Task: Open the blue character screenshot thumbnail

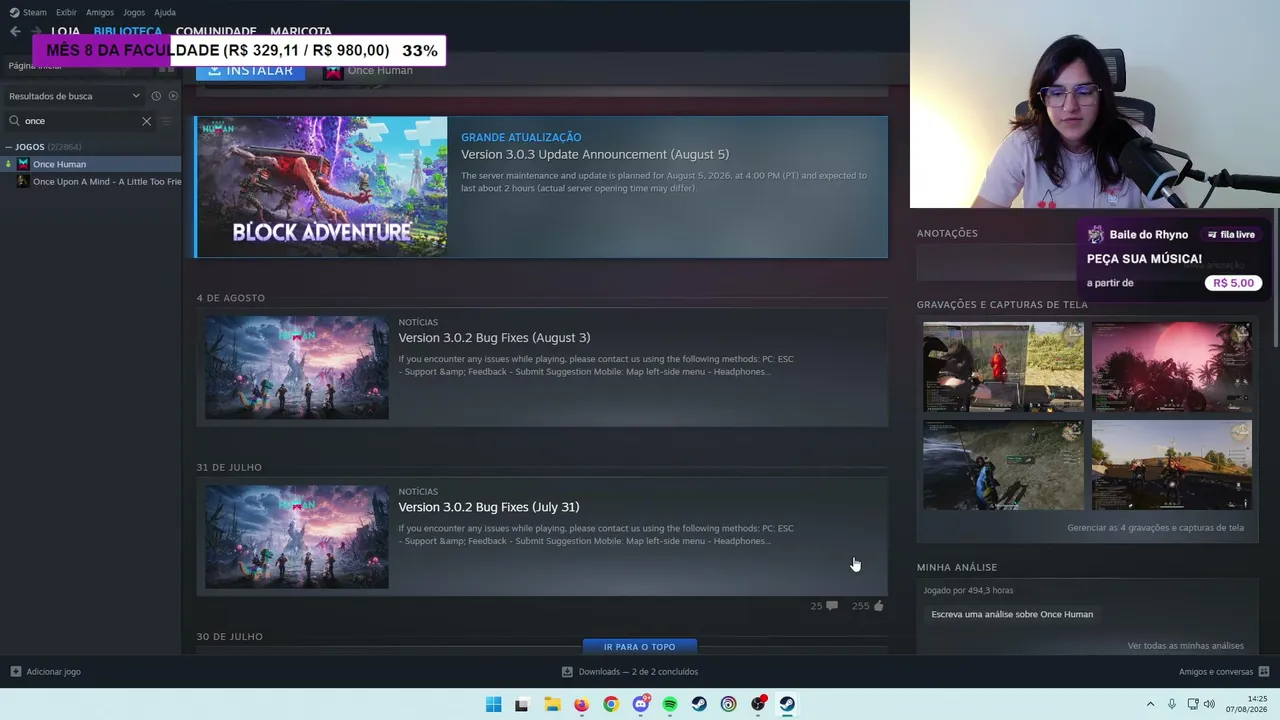Action: (x=1003, y=465)
